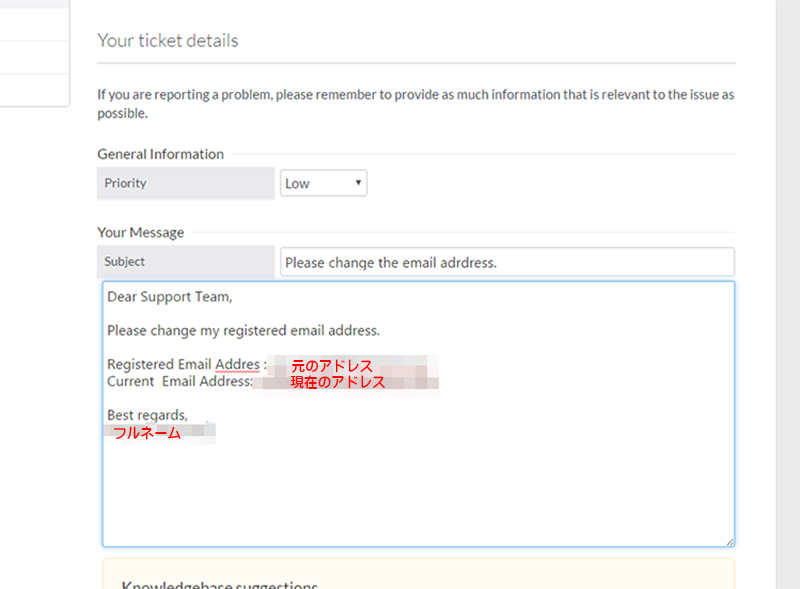Click the message box resize handle
The image size is (800, 589).
click(729, 541)
